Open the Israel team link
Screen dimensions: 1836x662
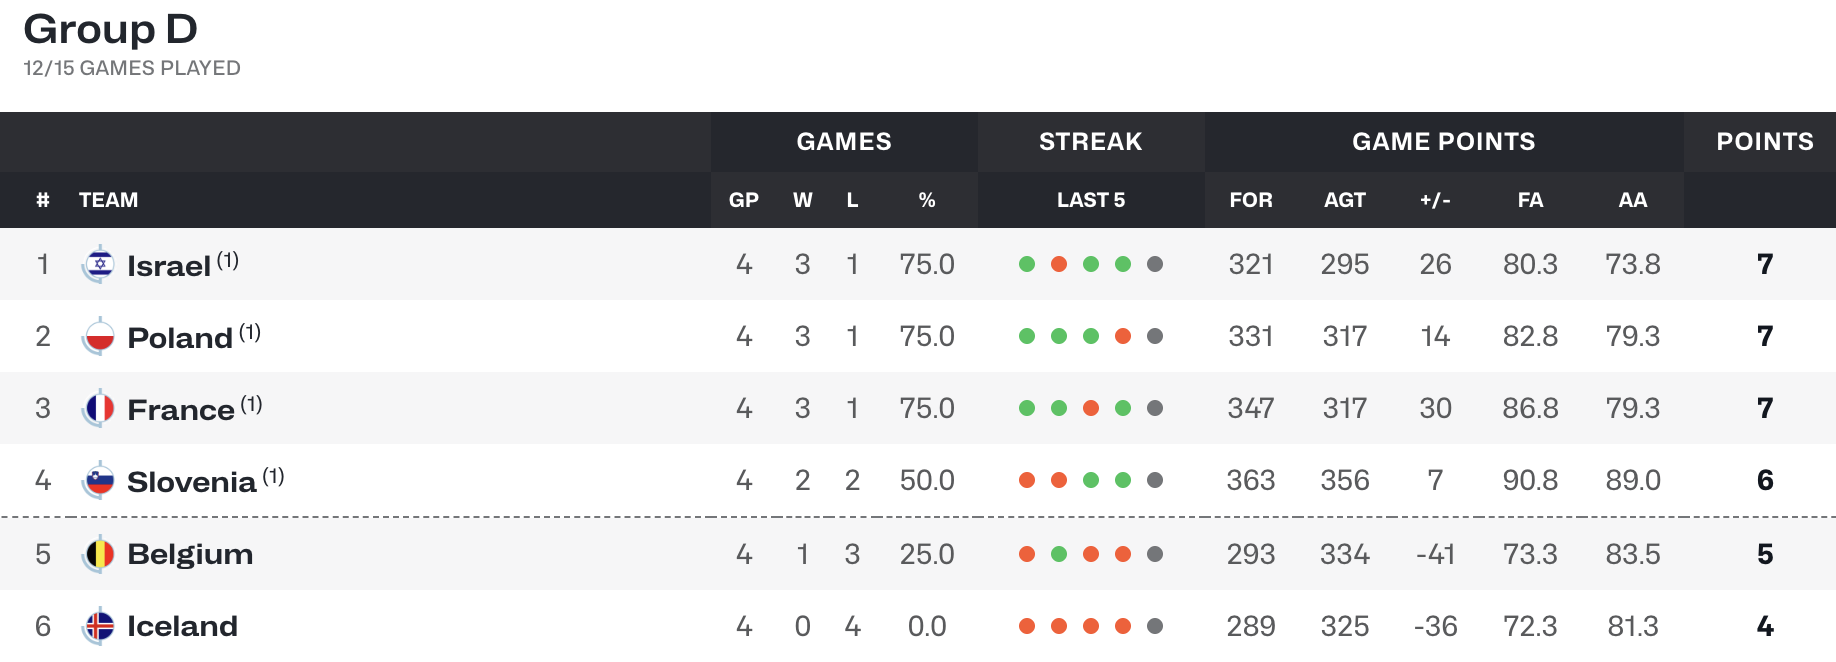(x=169, y=266)
